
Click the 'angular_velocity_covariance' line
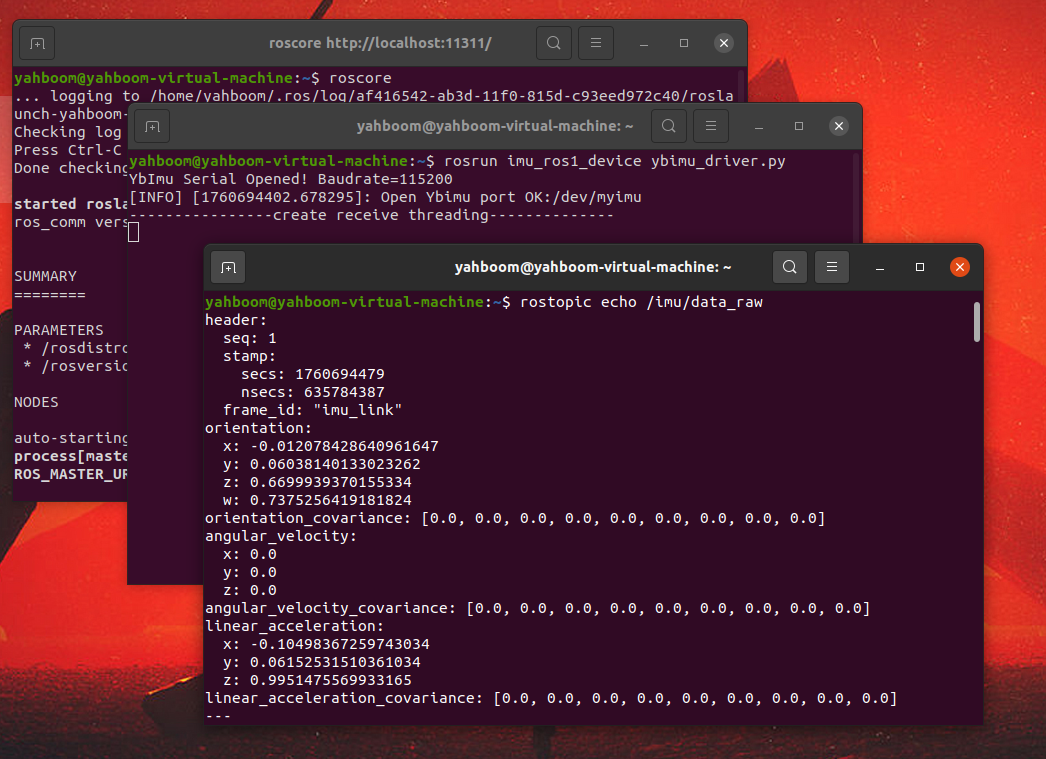pos(538,608)
